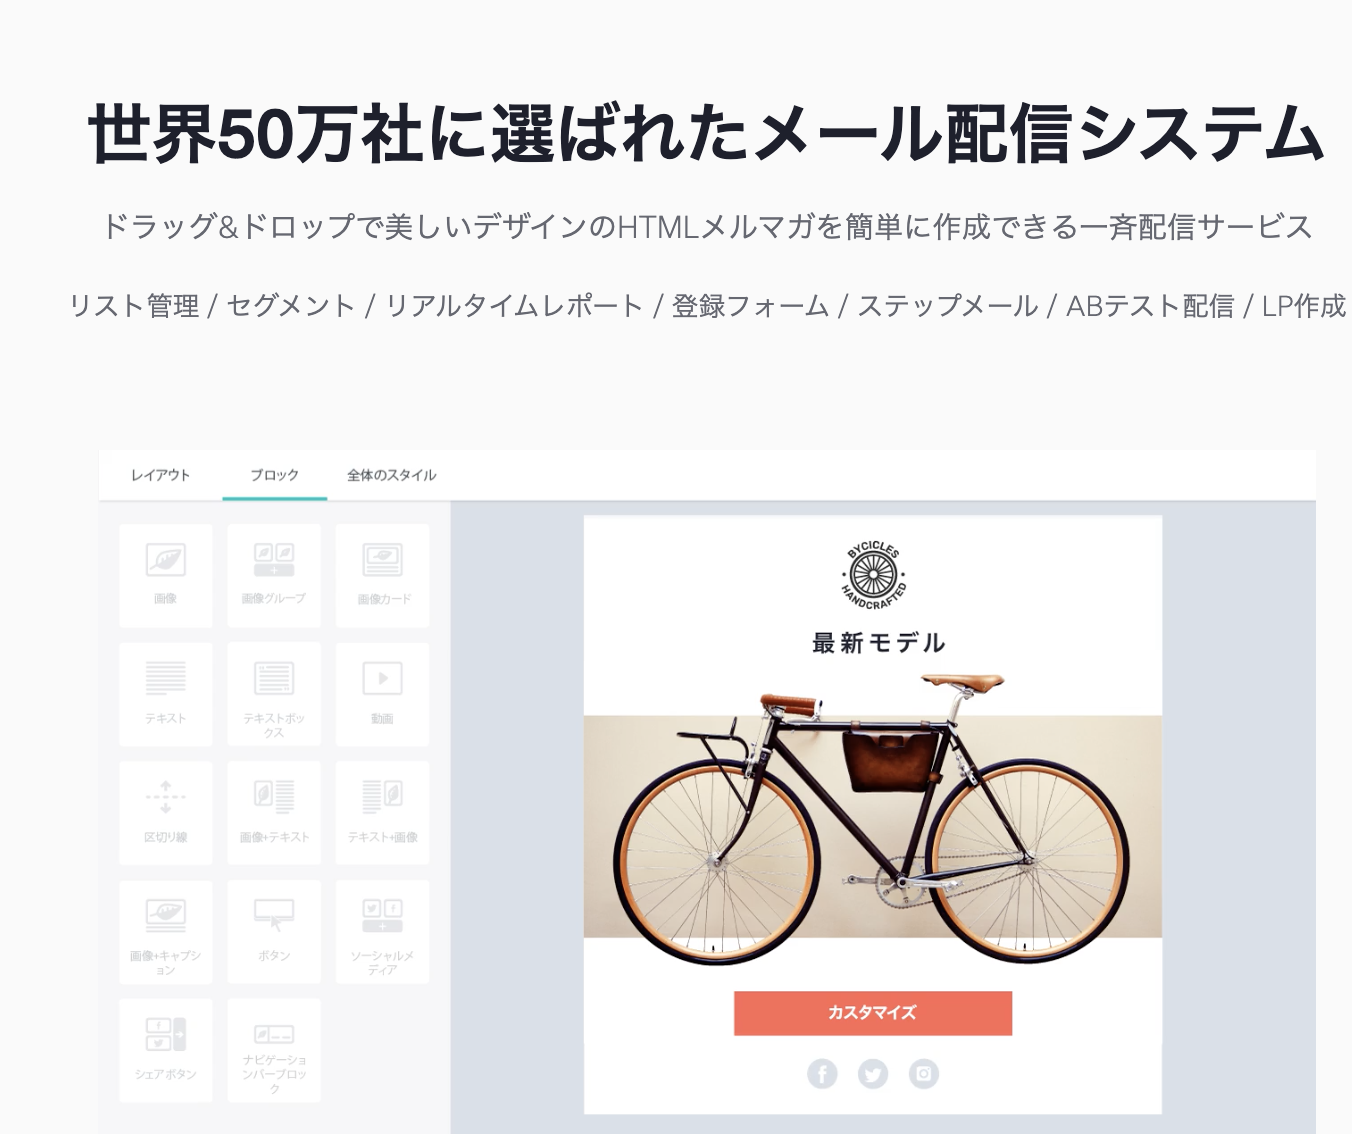Click the bicycle image in preview
The width and height of the screenshot is (1352, 1138).
pos(873,818)
